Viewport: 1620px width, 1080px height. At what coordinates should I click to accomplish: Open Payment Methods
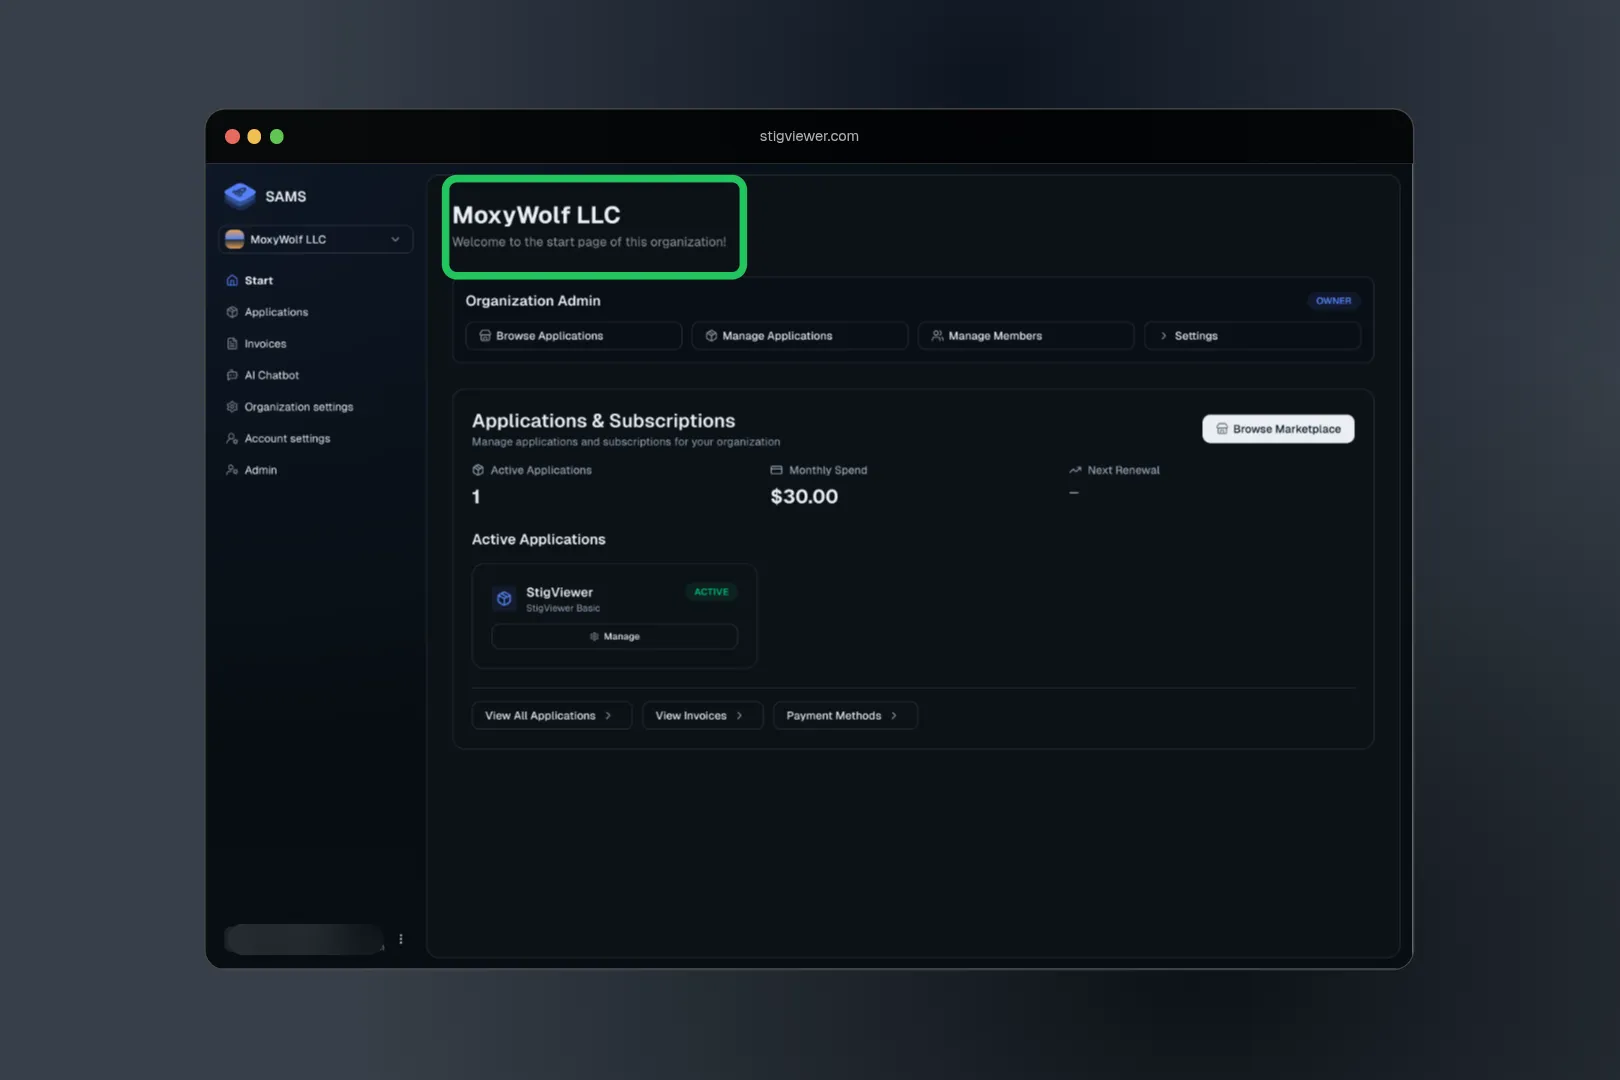click(844, 716)
